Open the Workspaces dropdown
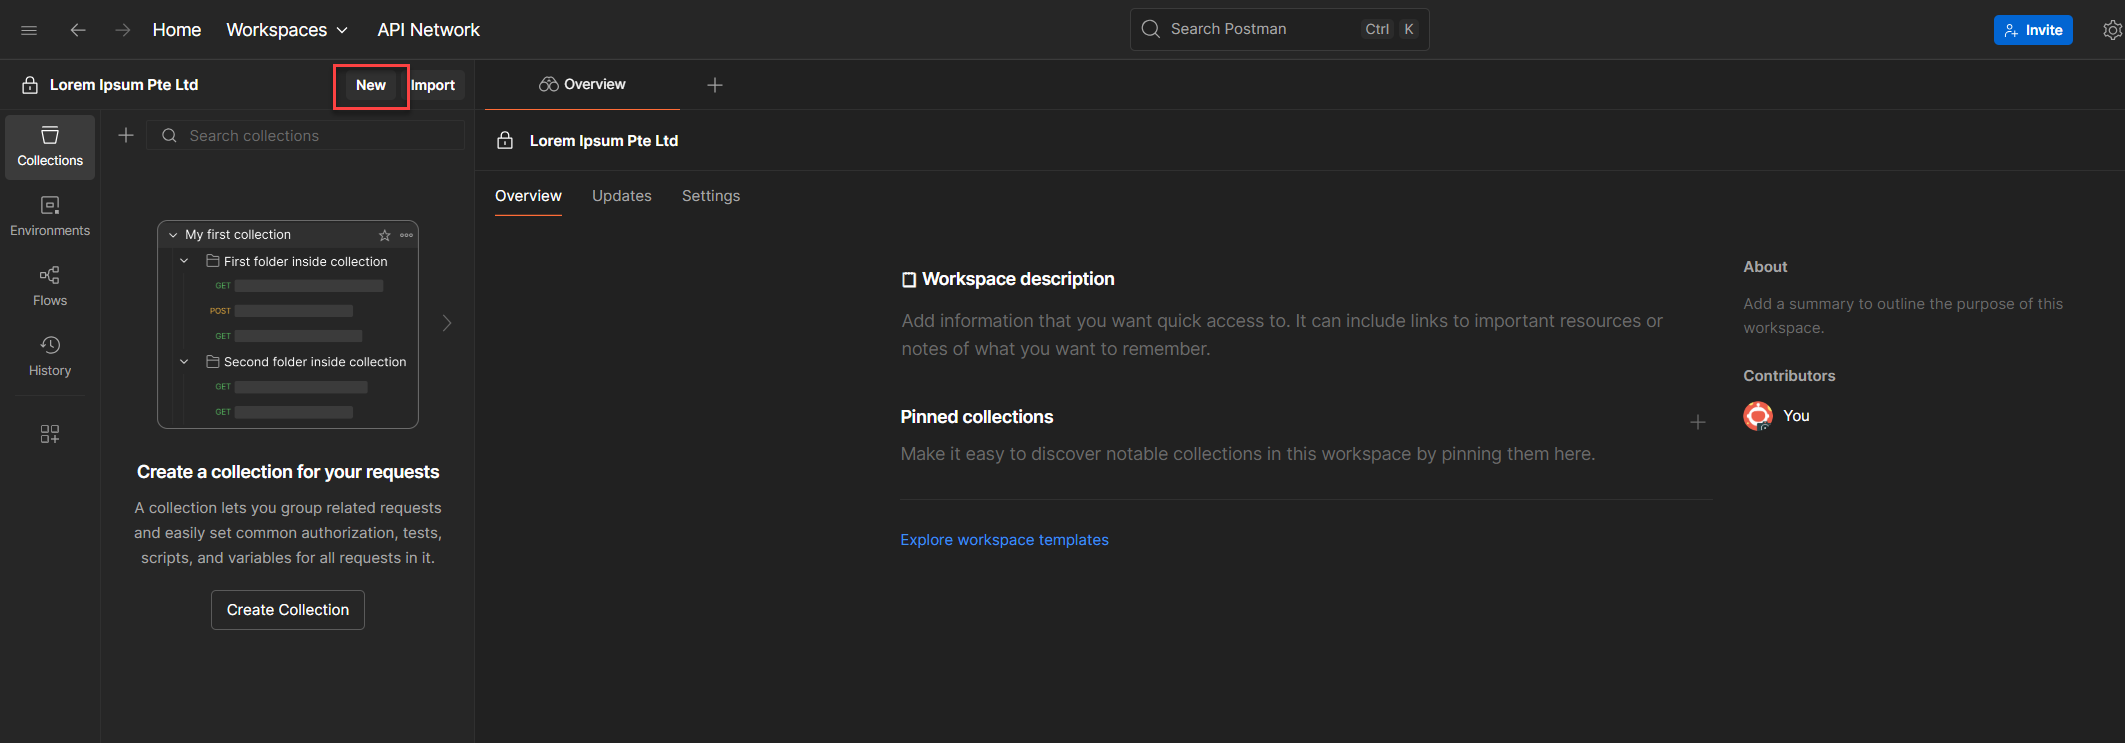 (x=287, y=30)
